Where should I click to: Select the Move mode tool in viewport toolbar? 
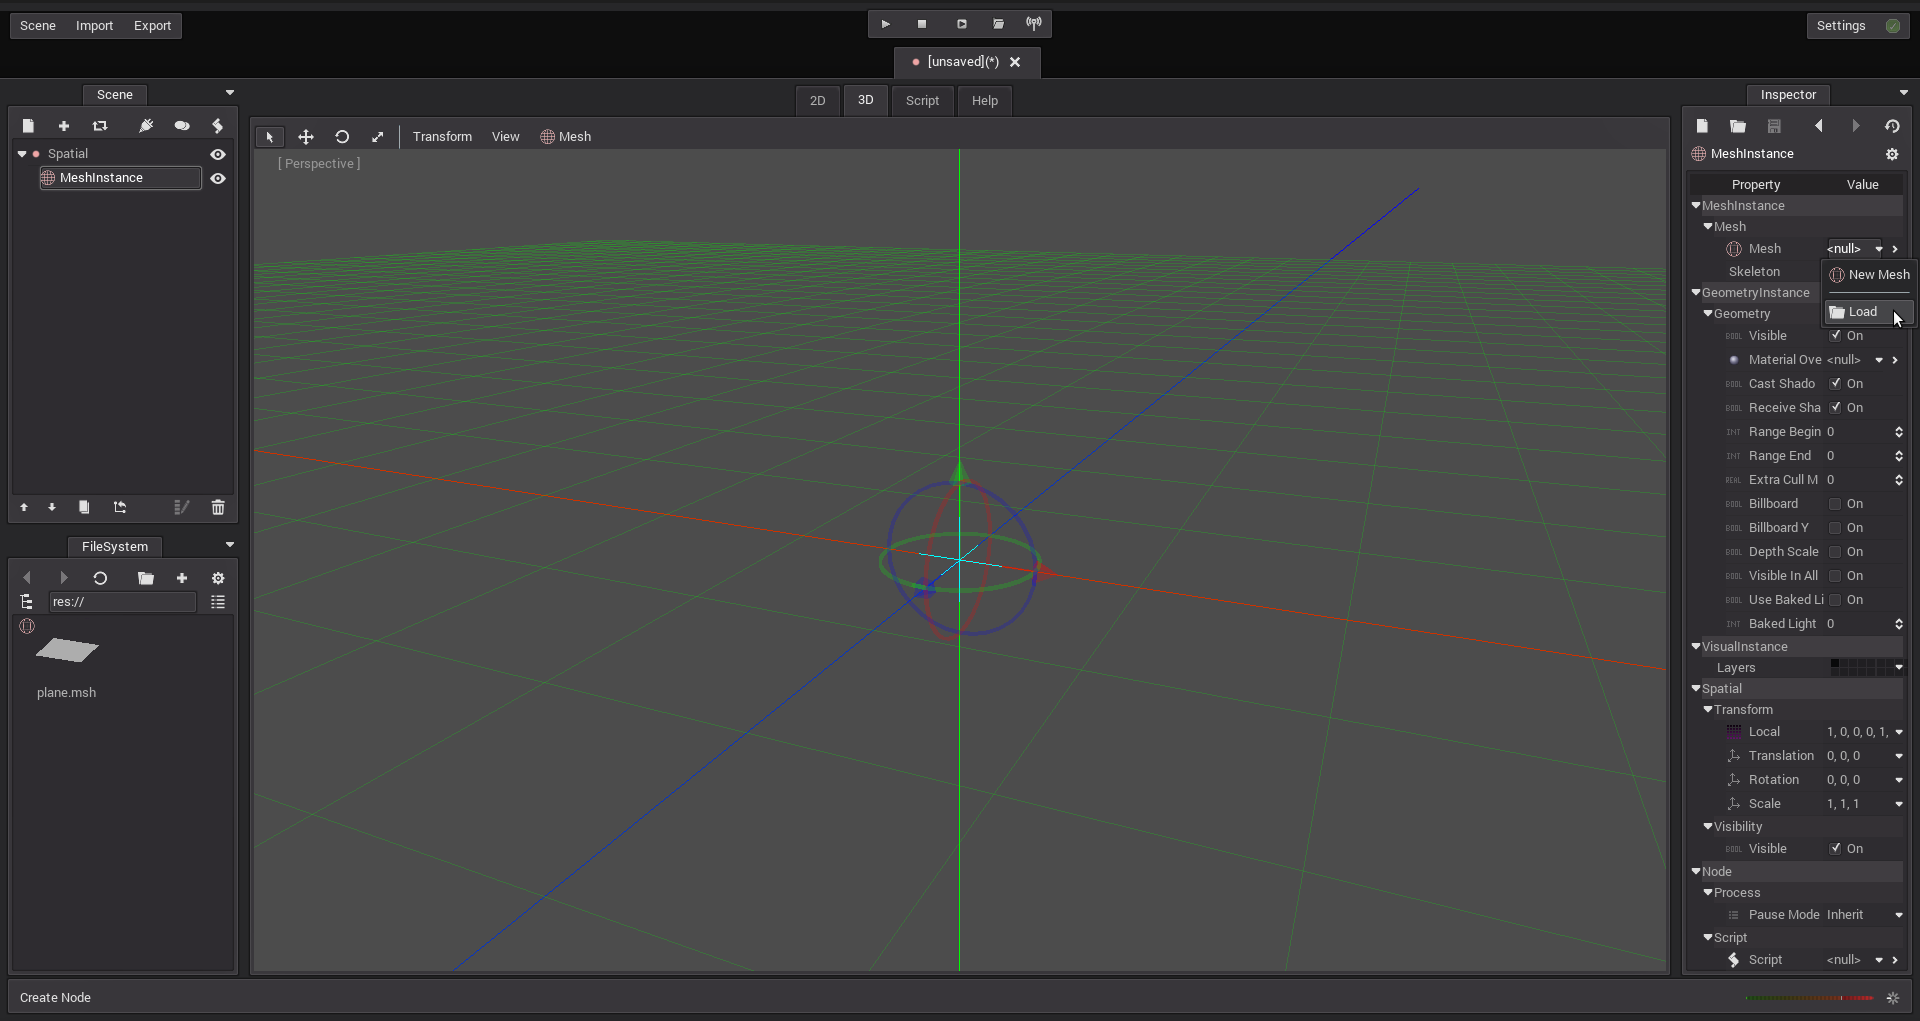306,137
